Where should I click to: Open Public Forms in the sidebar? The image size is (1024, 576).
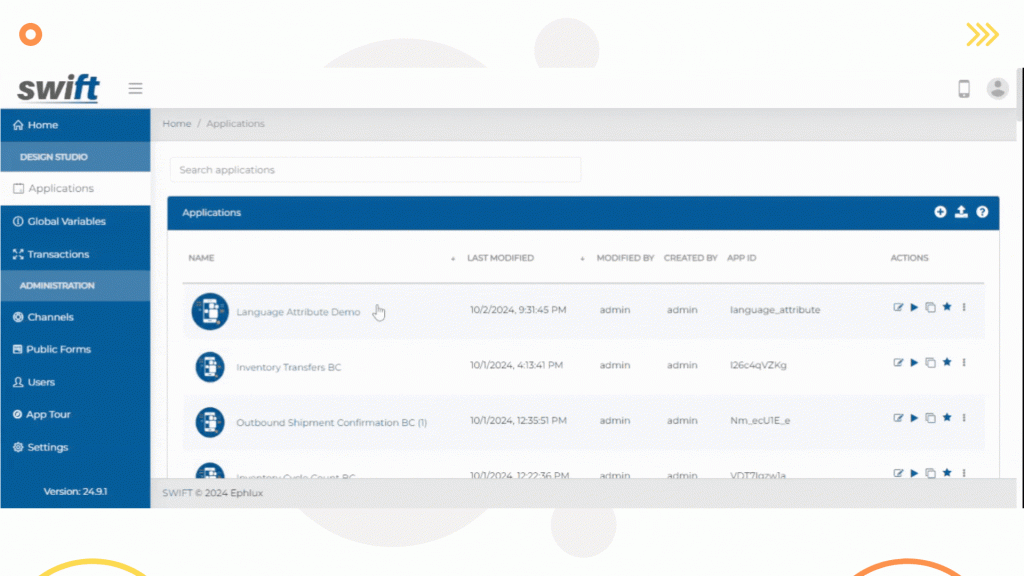tap(75, 349)
